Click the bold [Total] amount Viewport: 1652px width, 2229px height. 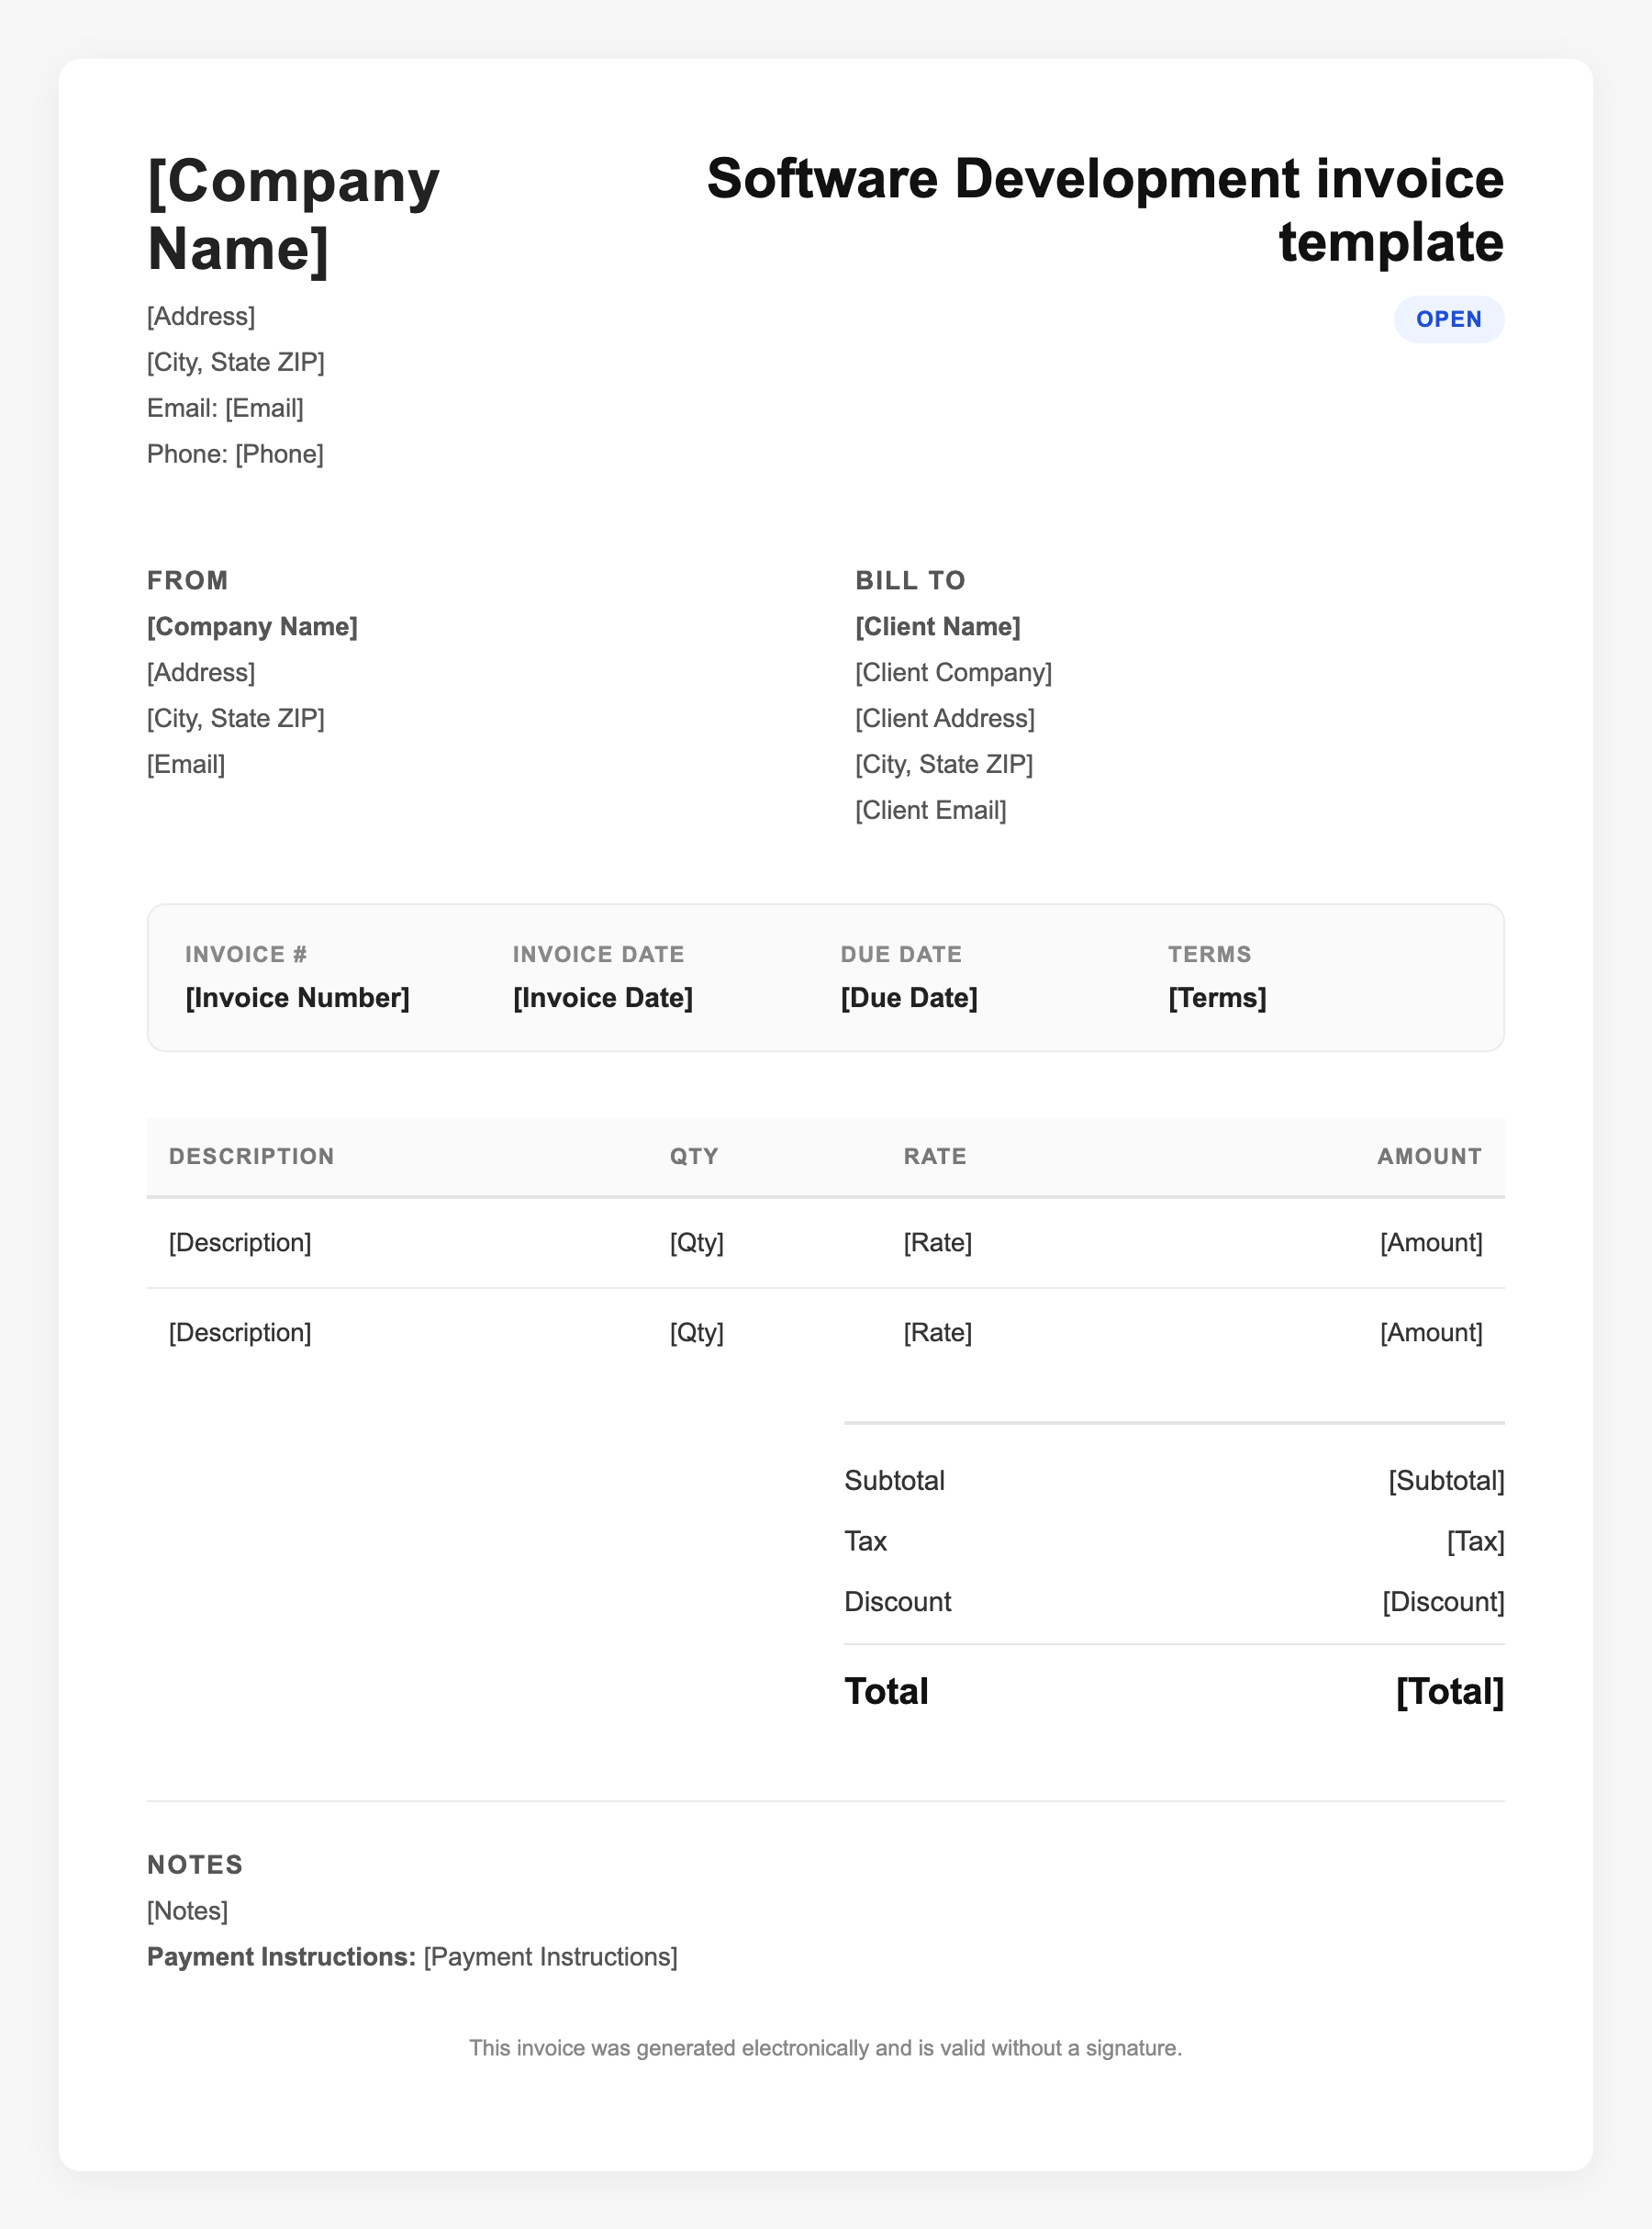pos(1449,1691)
